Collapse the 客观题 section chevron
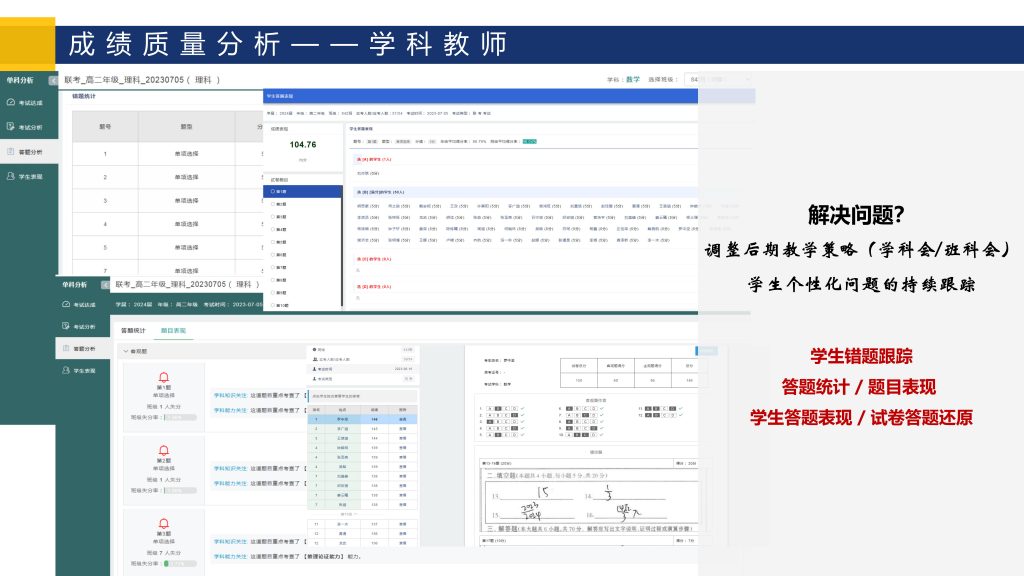Screen dimensions: 1024x576 [x=124, y=352]
